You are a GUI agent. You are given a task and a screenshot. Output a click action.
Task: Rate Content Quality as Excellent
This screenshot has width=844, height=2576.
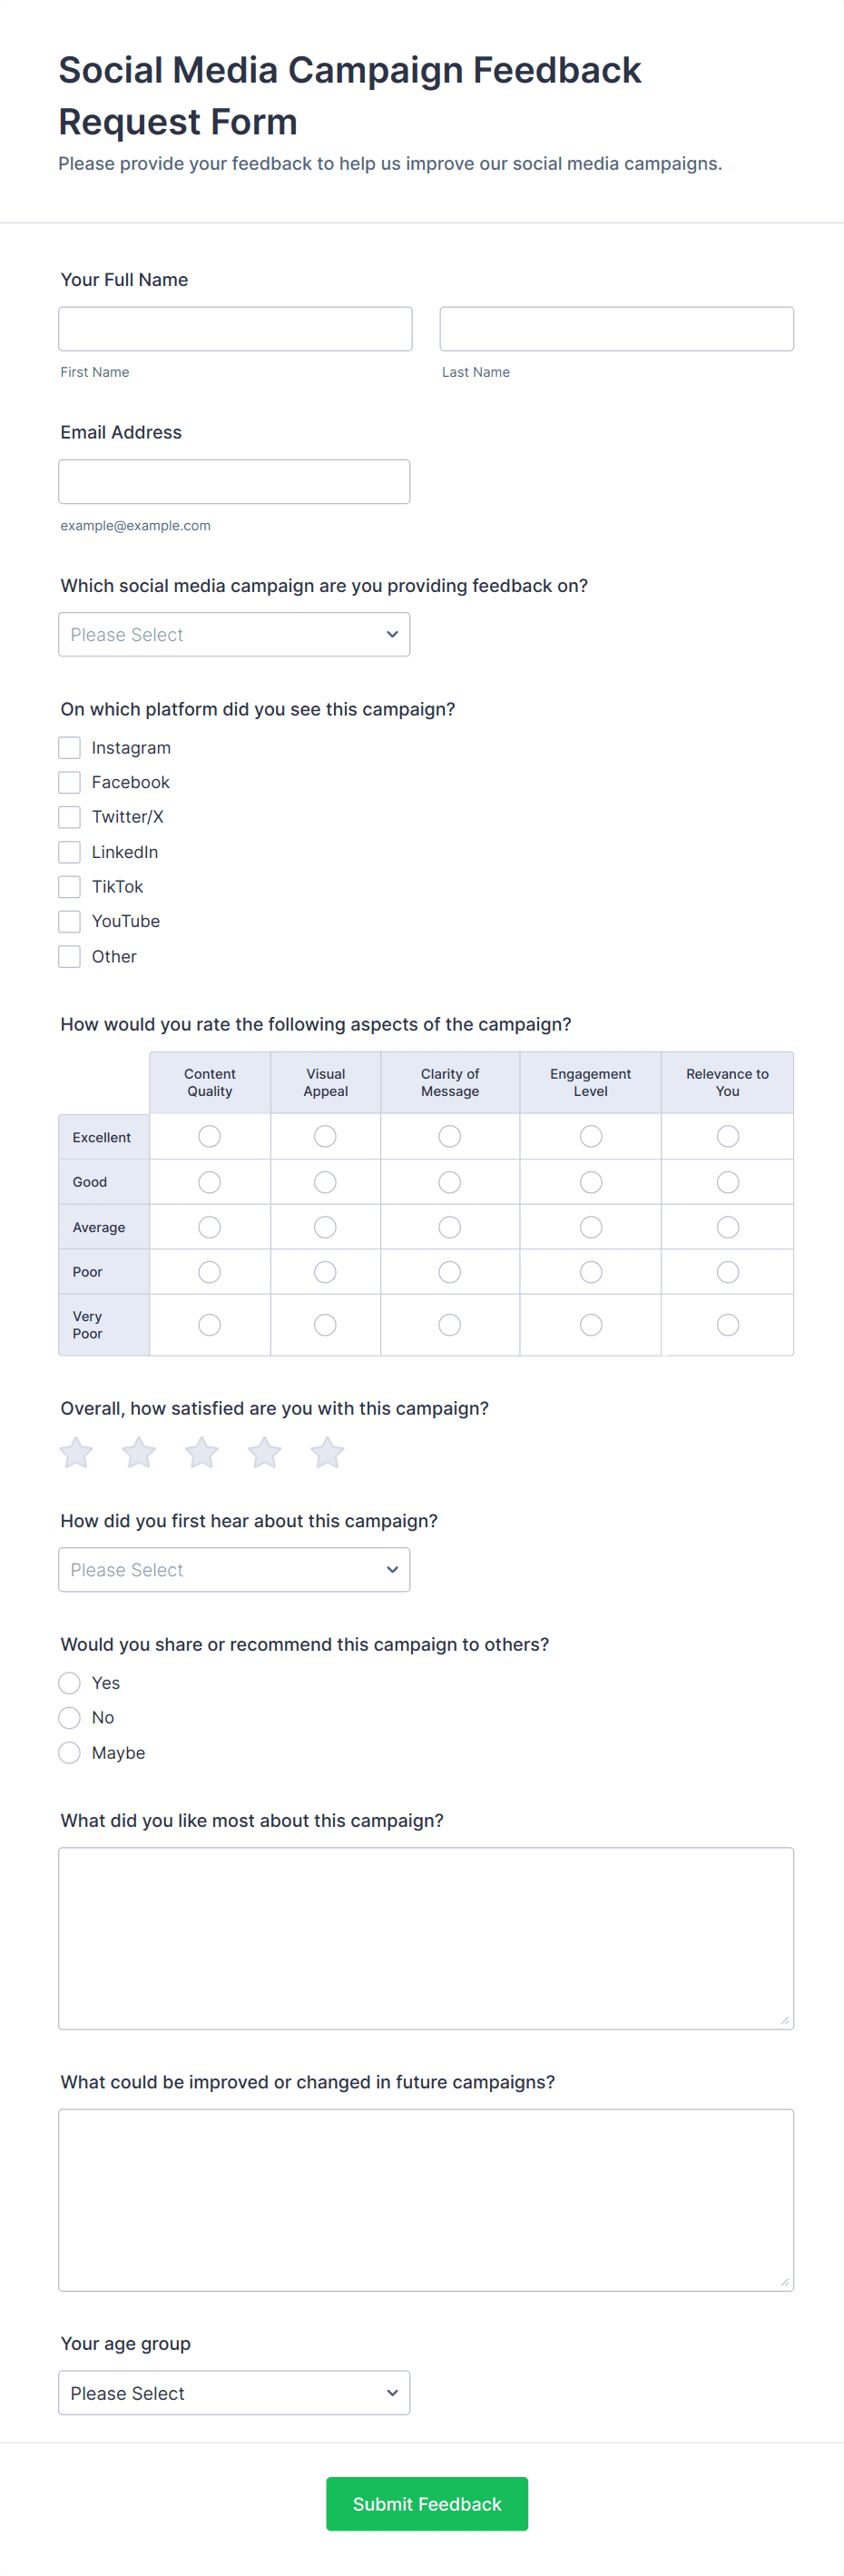point(209,1137)
